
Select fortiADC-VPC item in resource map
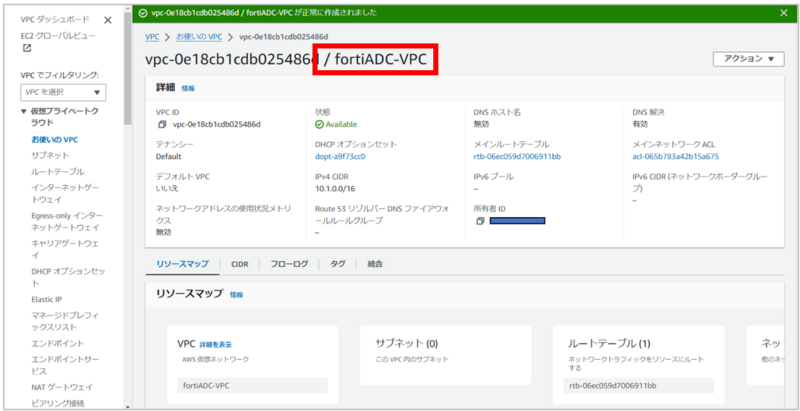pyautogui.click(x=252, y=386)
